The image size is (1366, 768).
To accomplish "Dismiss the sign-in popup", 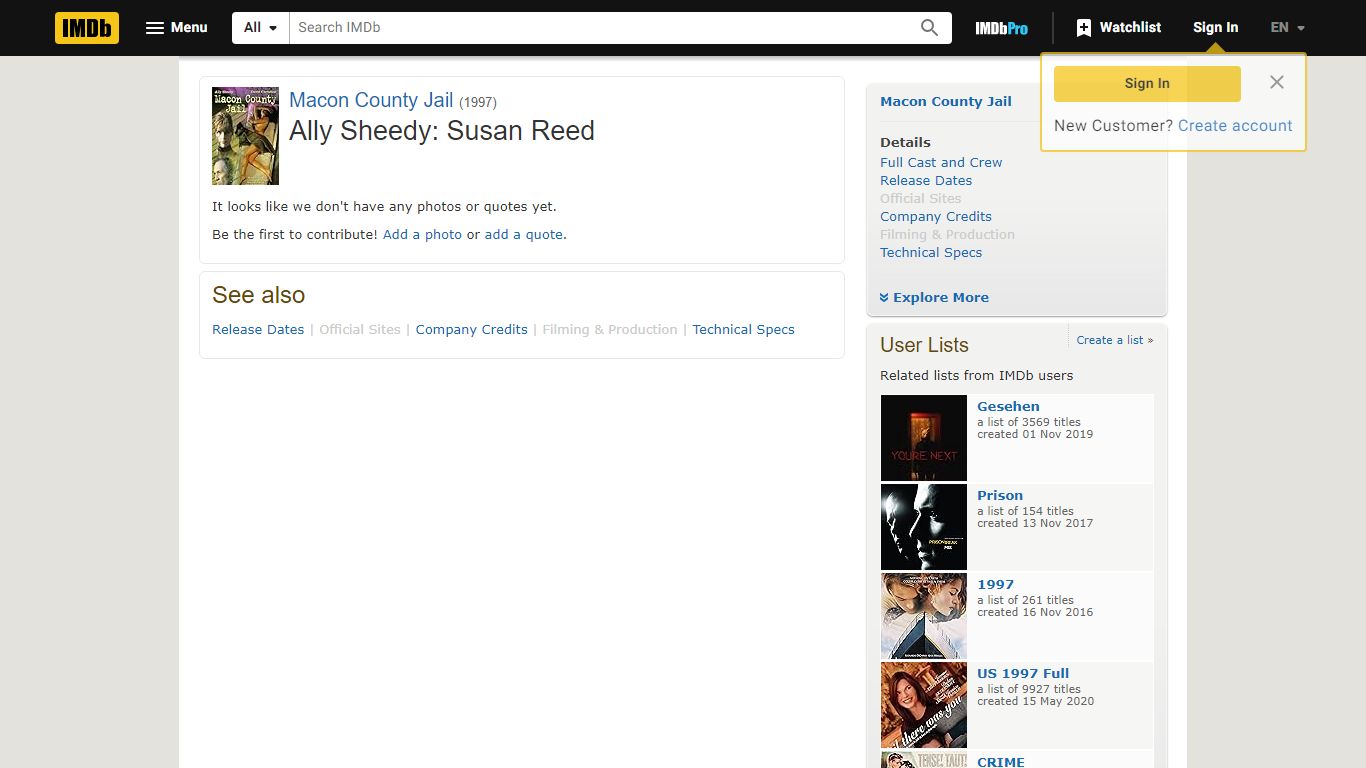I will [x=1277, y=83].
